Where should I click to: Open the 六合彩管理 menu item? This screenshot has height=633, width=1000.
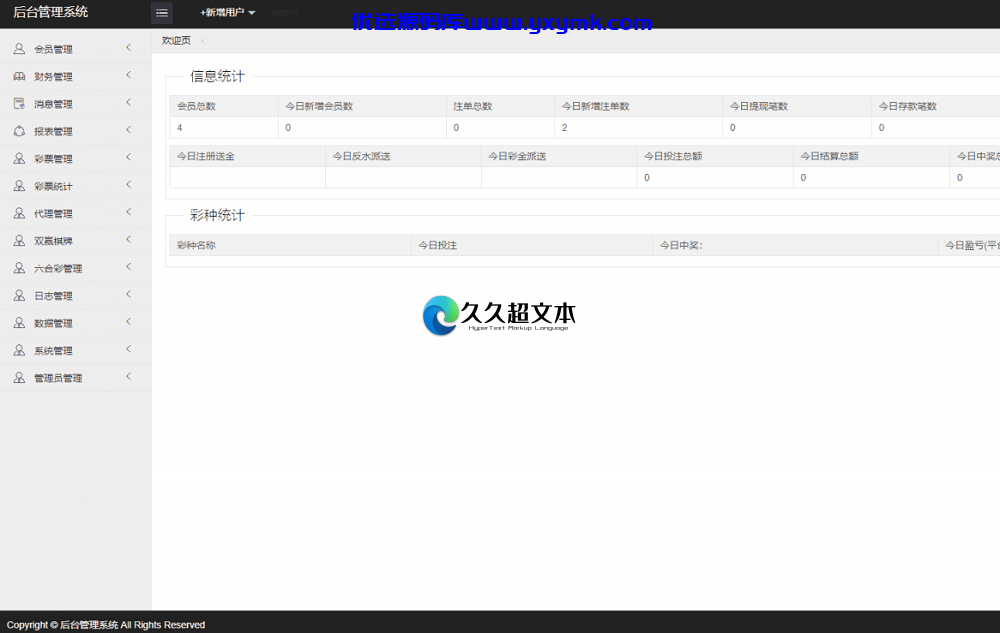point(75,268)
